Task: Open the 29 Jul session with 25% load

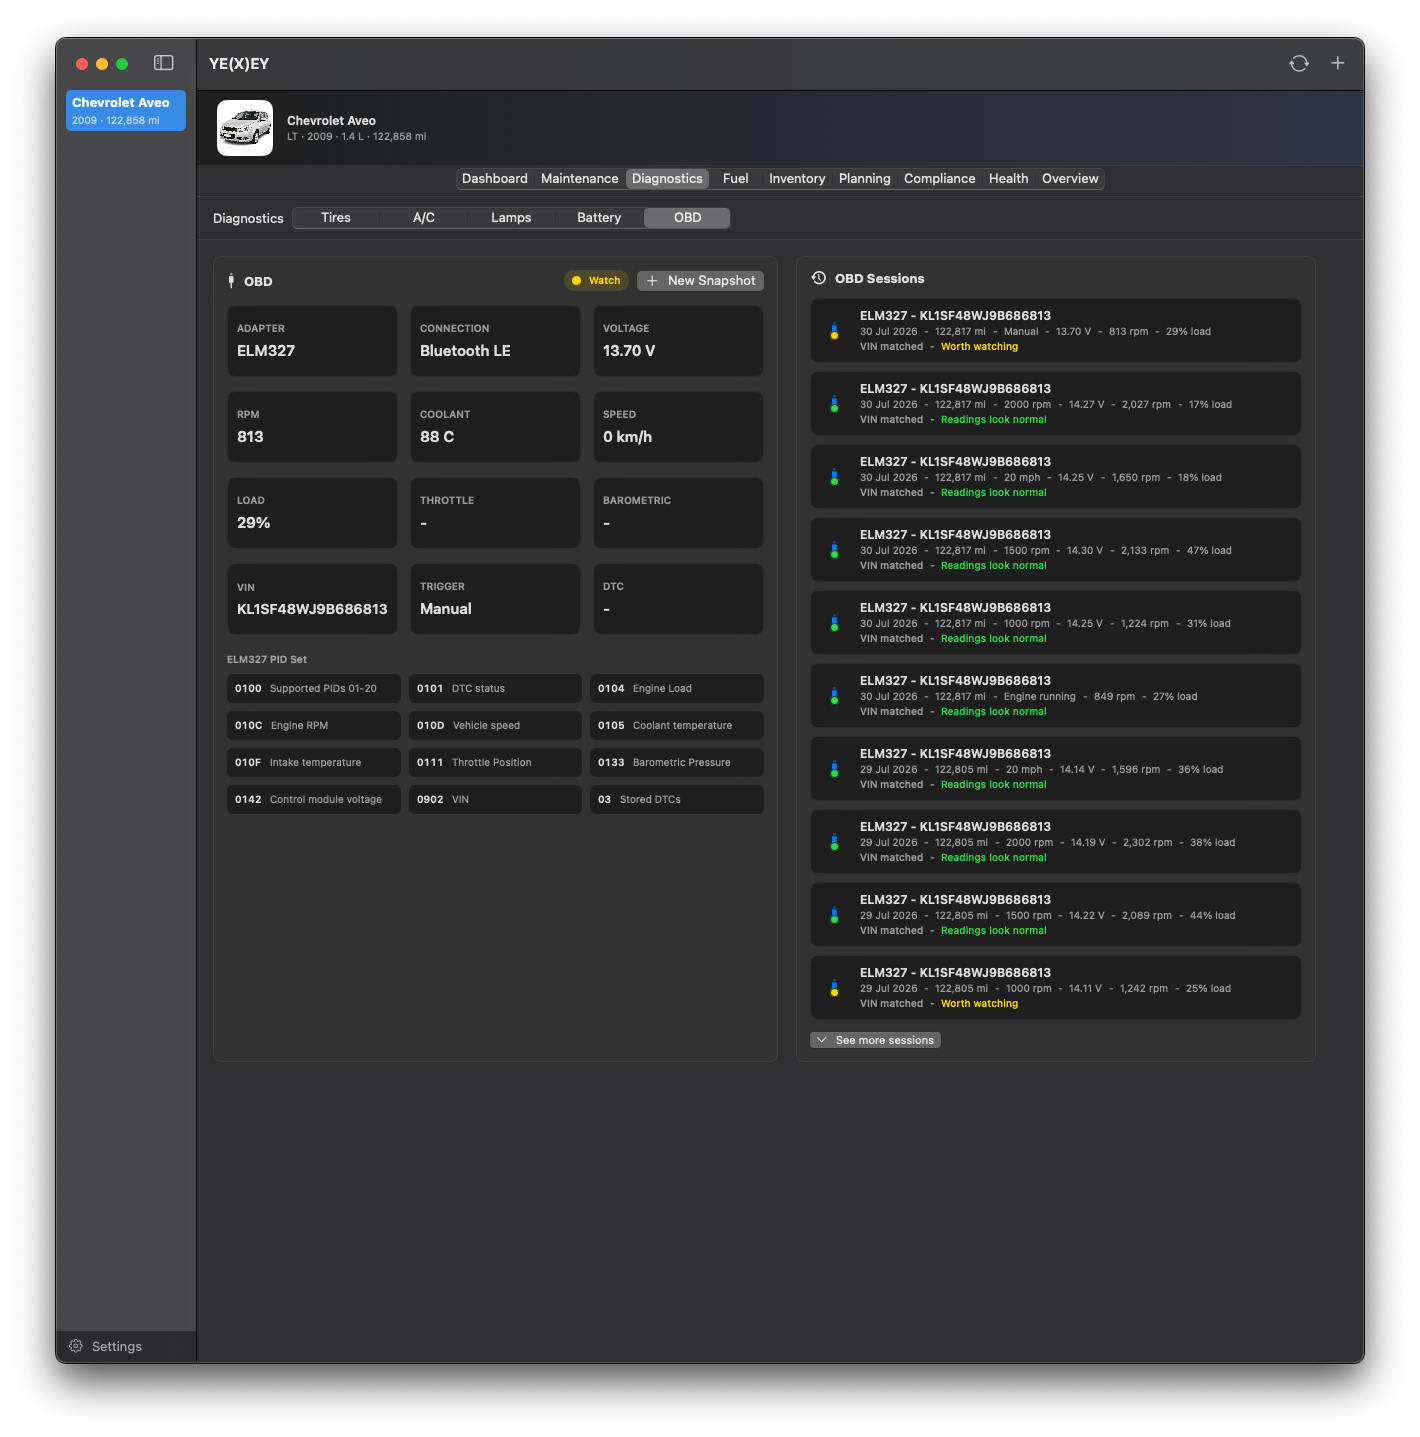Action: [1055, 988]
